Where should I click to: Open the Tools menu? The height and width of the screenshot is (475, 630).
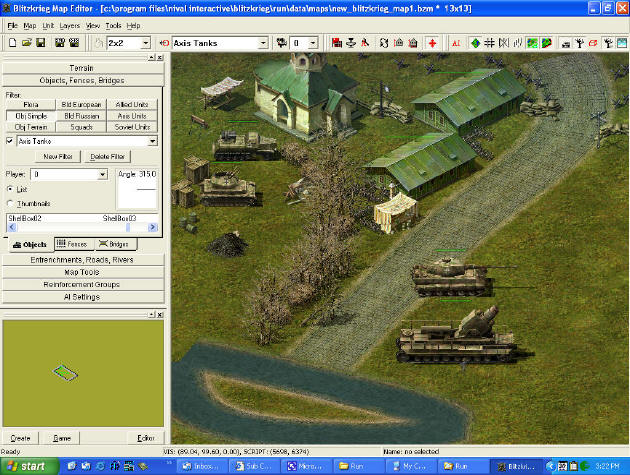pos(113,26)
